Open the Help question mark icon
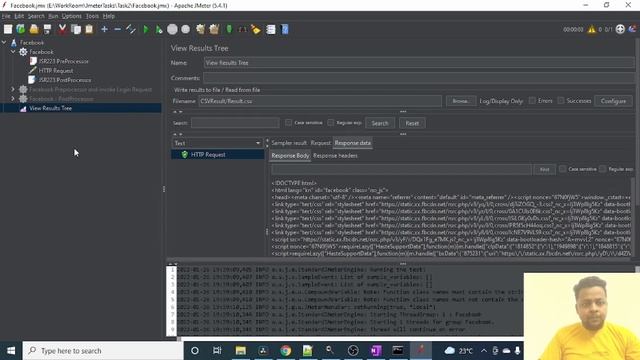640x360 pixels. (285, 29)
